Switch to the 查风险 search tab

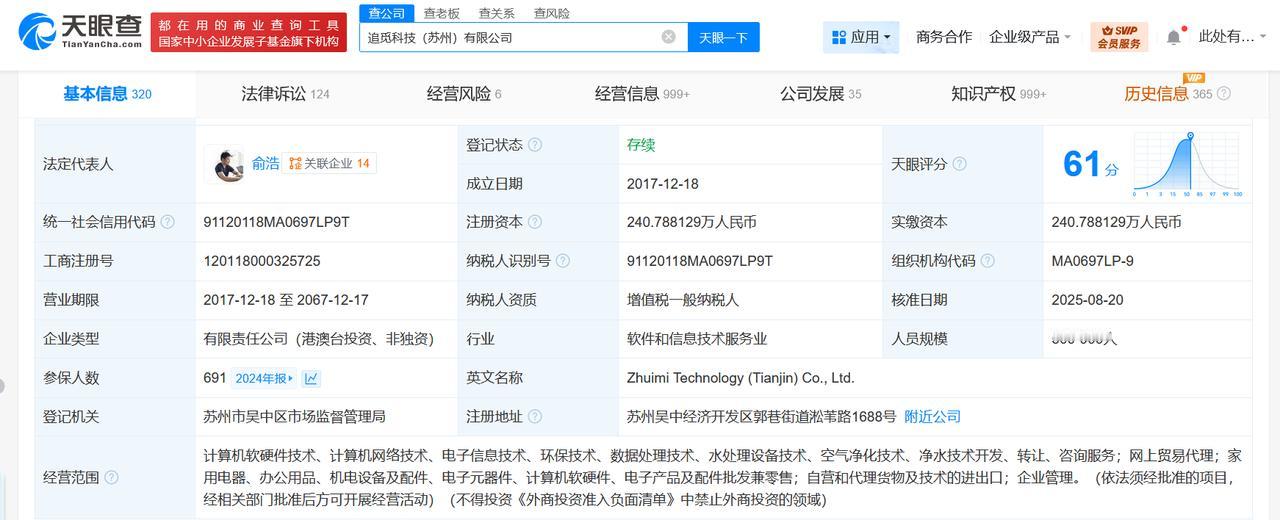click(x=552, y=13)
